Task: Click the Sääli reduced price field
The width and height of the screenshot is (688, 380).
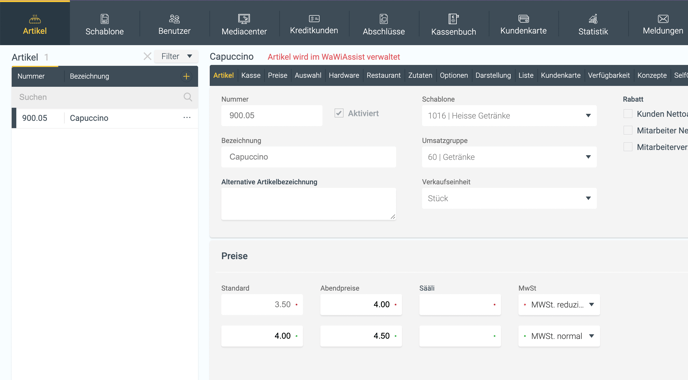Action: pyautogui.click(x=460, y=305)
